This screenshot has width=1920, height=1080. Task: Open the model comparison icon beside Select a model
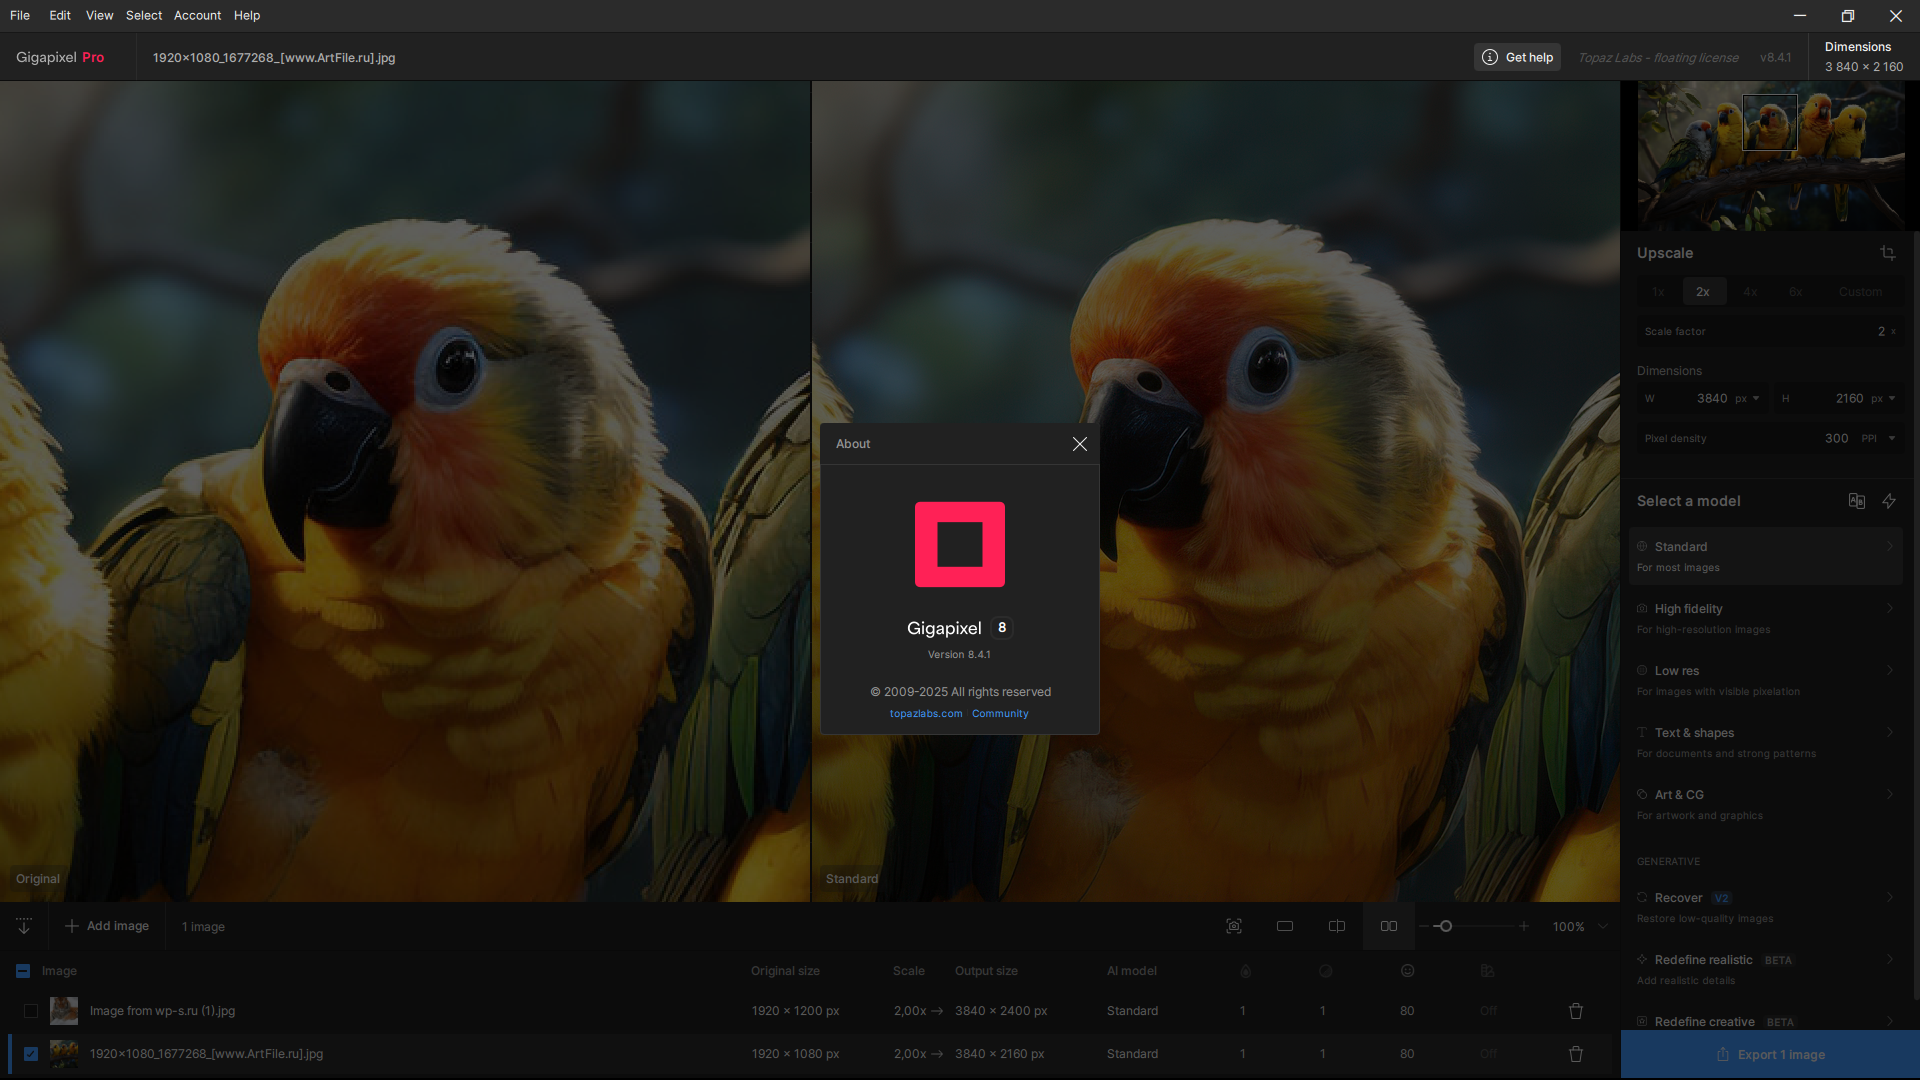1857,501
